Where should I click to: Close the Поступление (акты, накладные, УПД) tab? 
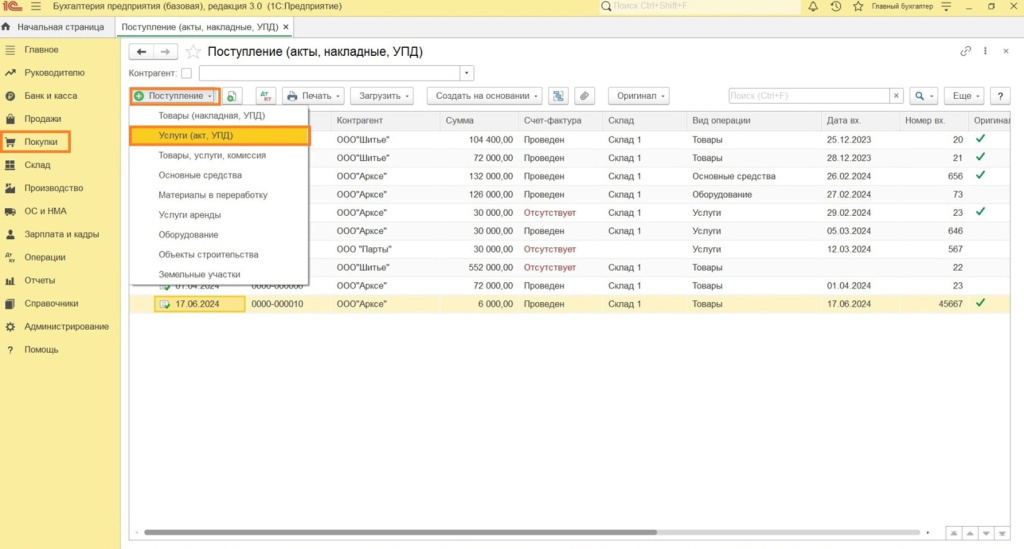(x=286, y=27)
